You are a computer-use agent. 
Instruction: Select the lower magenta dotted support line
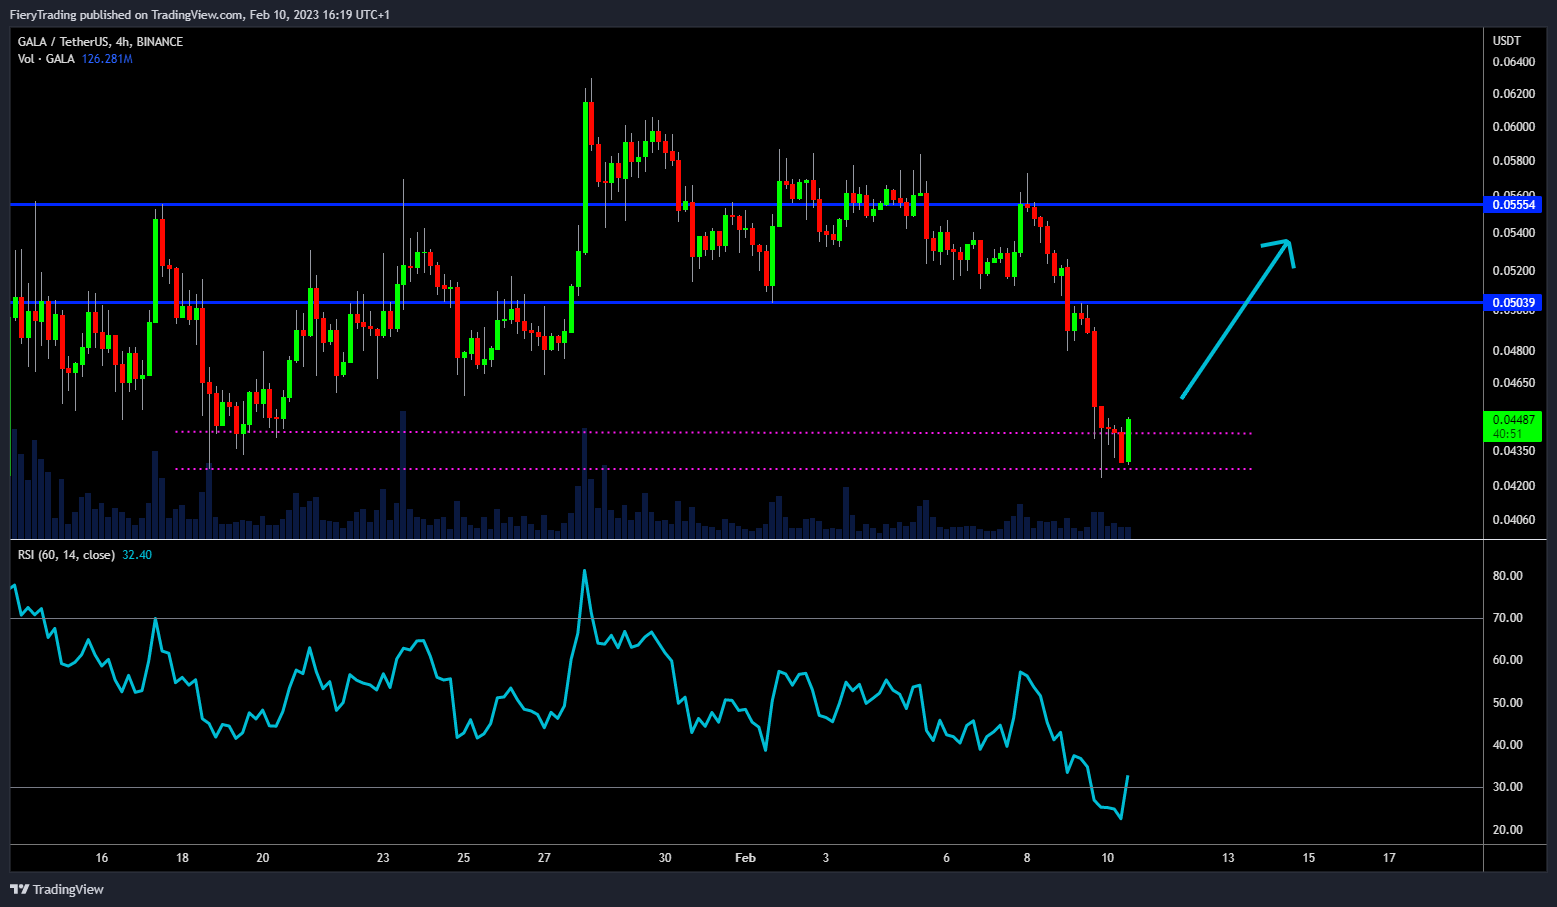click(713, 469)
